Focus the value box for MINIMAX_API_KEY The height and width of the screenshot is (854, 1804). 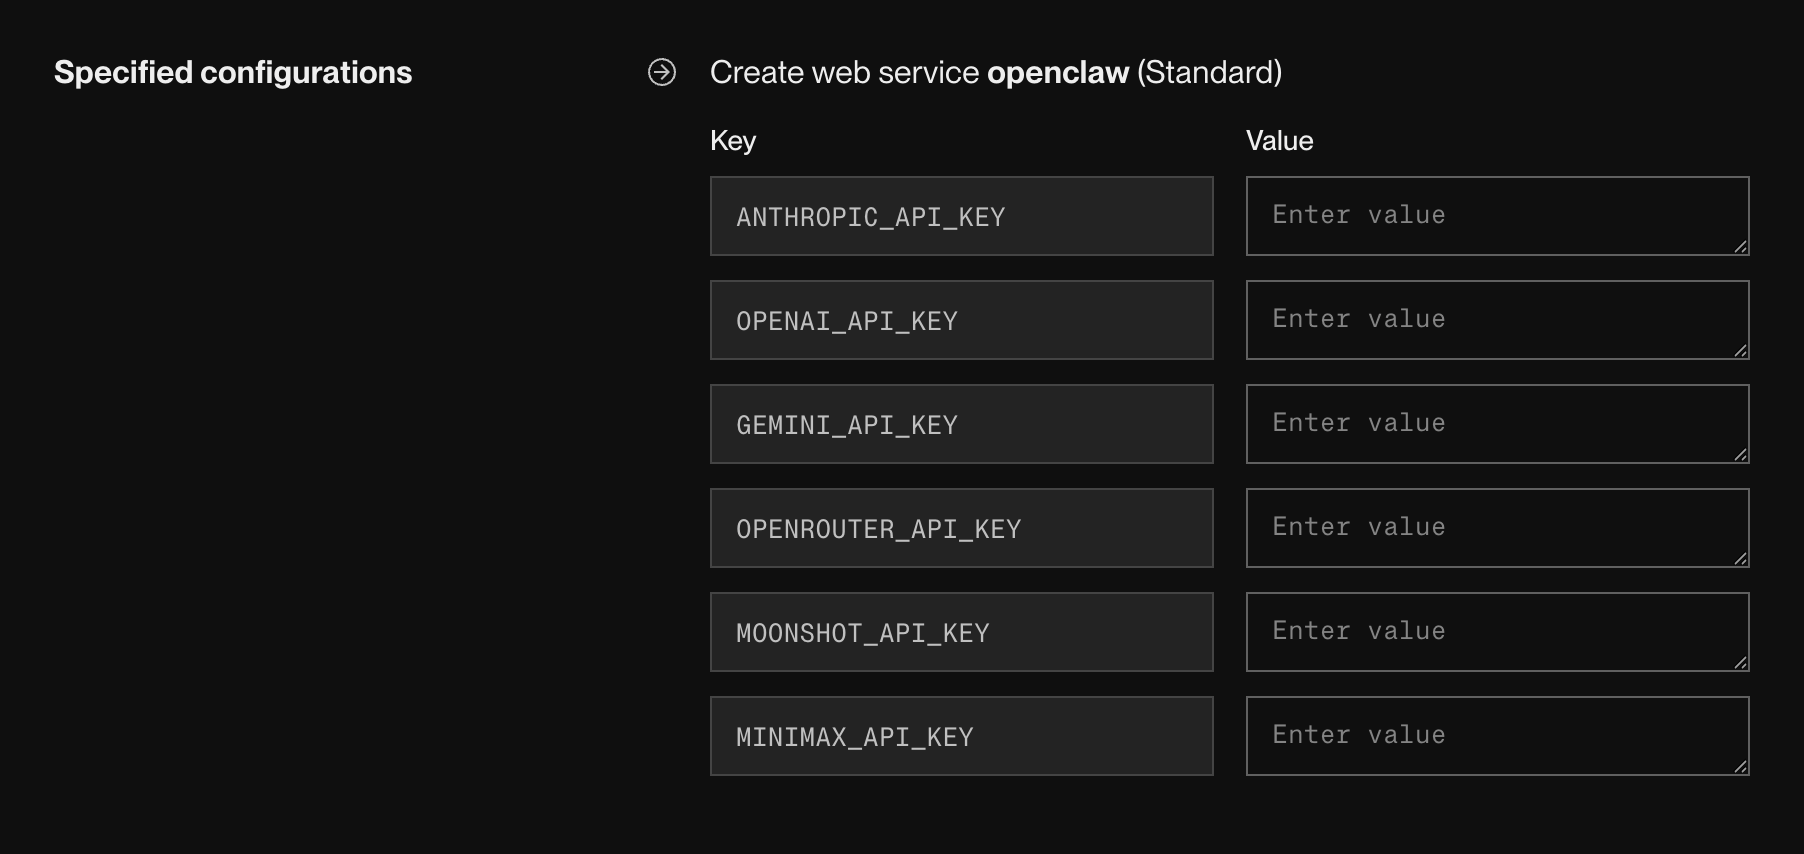pyautogui.click(x=1497, y=736)
